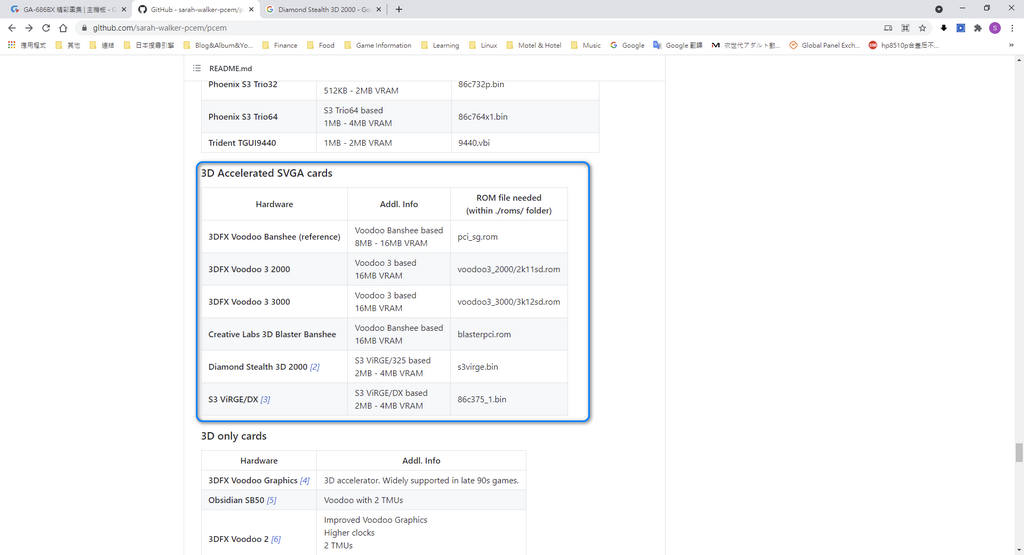The width and height of the screenshot is (1024, 555).
Task: Close the GitHub sarah-walker-pcem tab
Action: click(x=251, y=9)
